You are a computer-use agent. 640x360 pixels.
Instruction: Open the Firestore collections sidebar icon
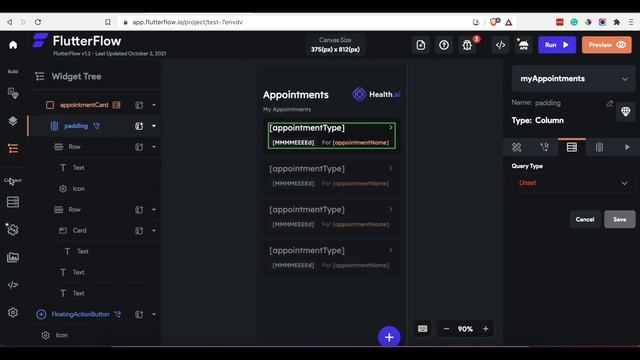coord(13,202)
